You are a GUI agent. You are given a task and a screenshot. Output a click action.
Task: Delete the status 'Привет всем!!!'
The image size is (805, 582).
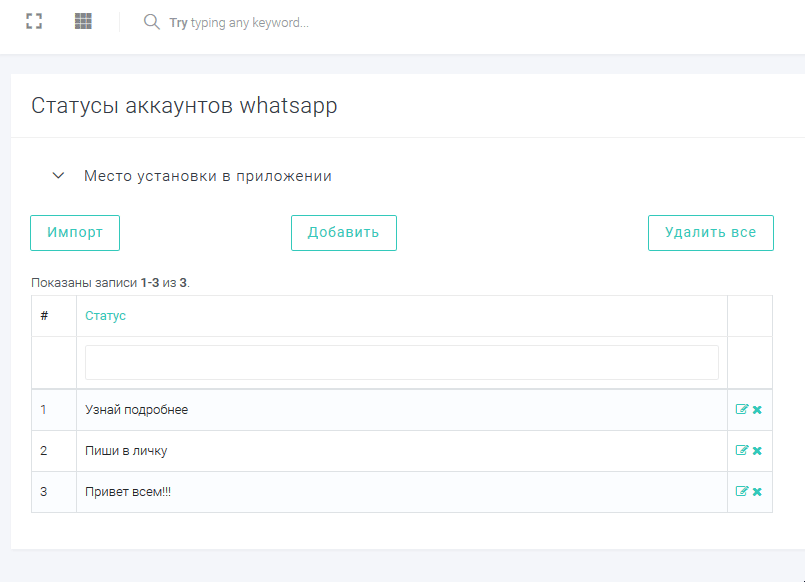(757, 492)
